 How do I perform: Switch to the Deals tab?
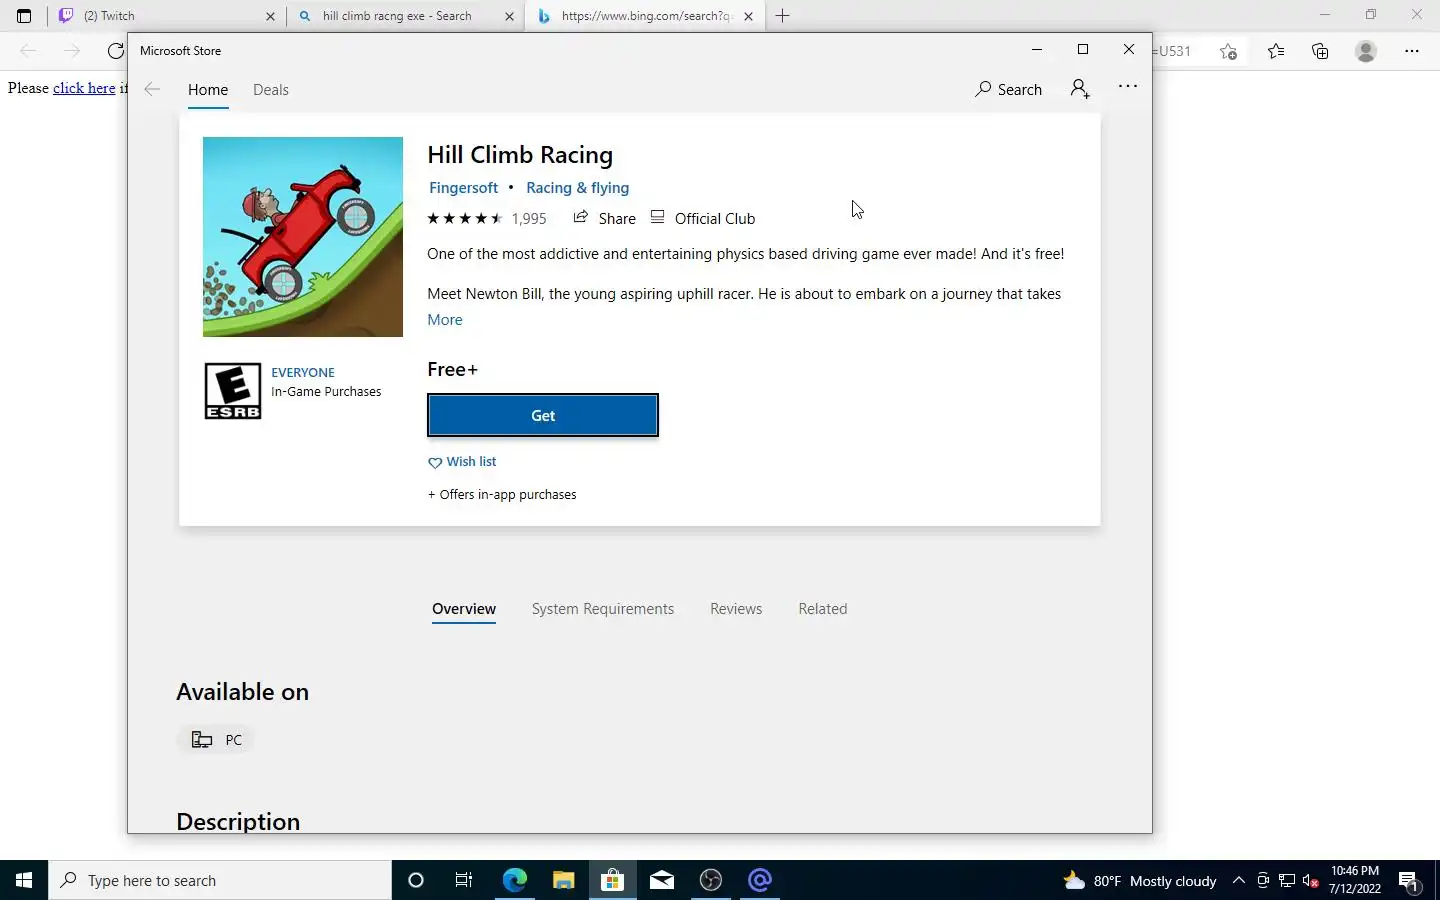click(x=271, y=89)
